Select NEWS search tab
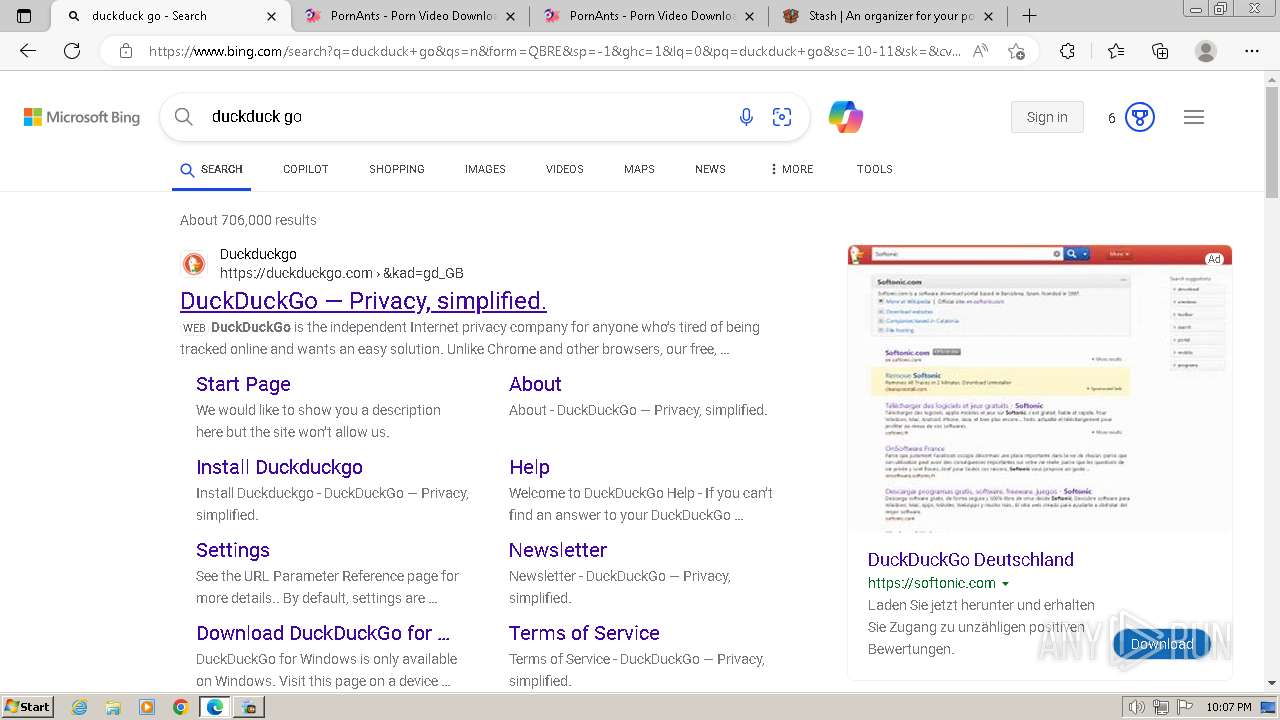Viewport: 1280px width, 720px height. [710, 169]
